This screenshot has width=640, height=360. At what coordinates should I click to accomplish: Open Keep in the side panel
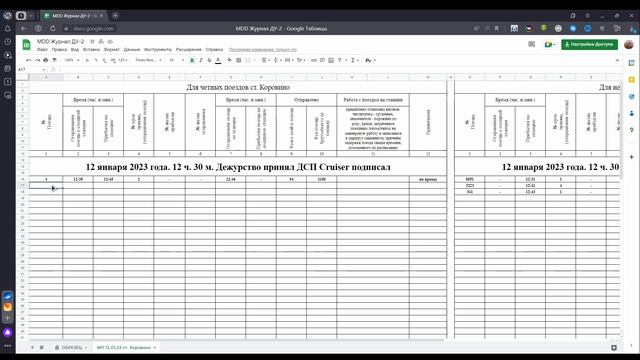coord(631,80)
